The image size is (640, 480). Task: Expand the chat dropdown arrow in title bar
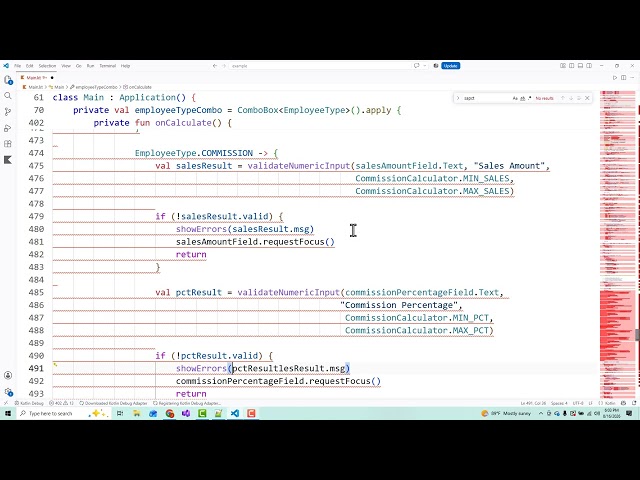click(424, 66)
